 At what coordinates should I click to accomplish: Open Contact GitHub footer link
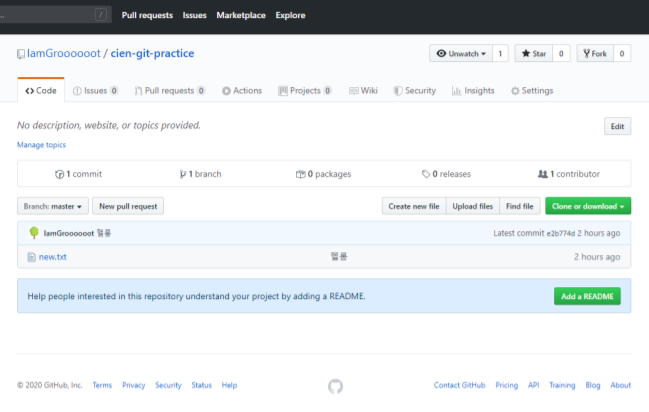(x=459, y=385)
